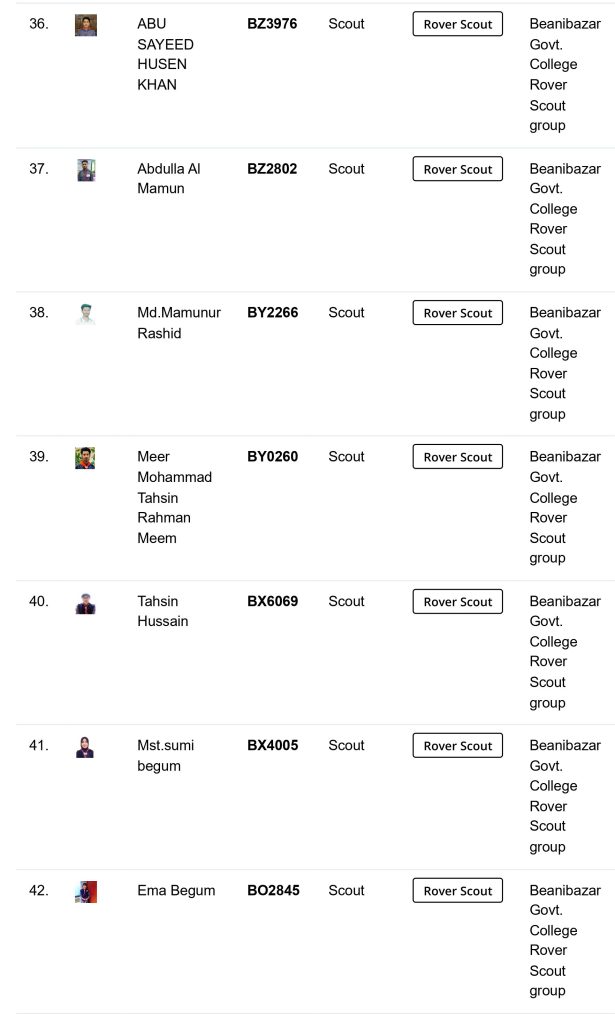Click the name Tahsin Hussain
Viewport: 615px width, 1024px height.
coord(163,611)
